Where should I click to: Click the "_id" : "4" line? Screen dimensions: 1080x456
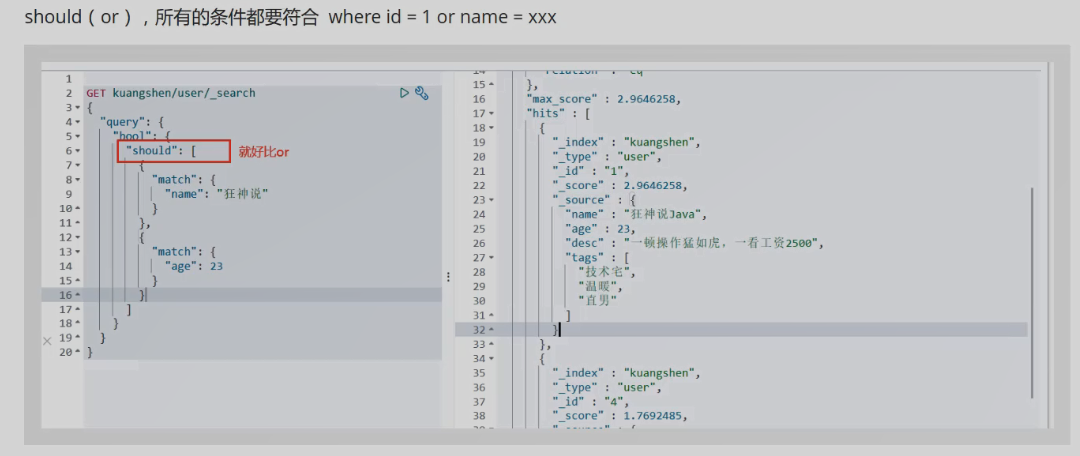(592, 402)
